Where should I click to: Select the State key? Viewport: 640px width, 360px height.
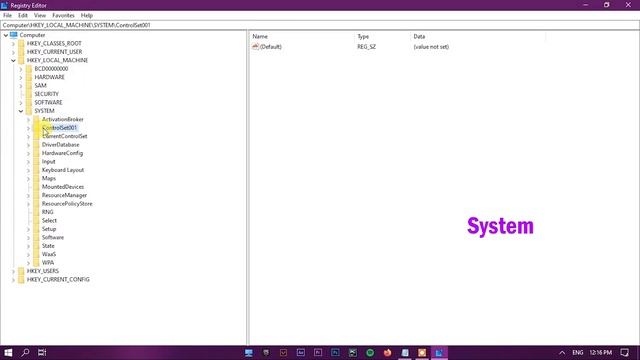(x=48, y=246)
